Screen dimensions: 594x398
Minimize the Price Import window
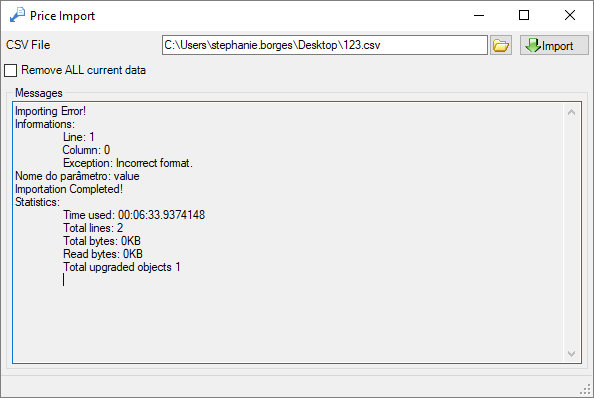pos(479,16)
